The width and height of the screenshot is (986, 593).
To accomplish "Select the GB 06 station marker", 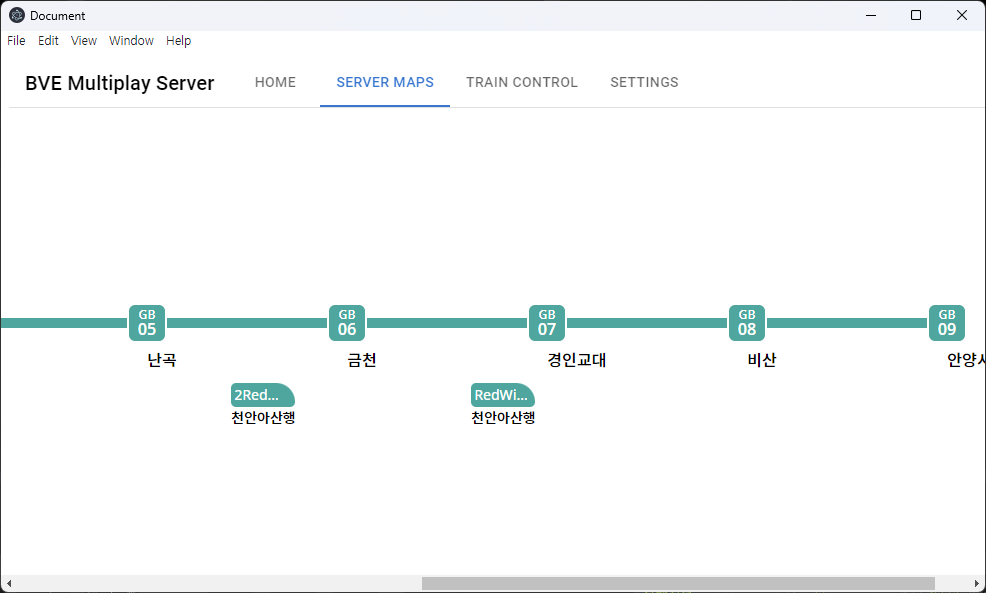I will (347, 323).
